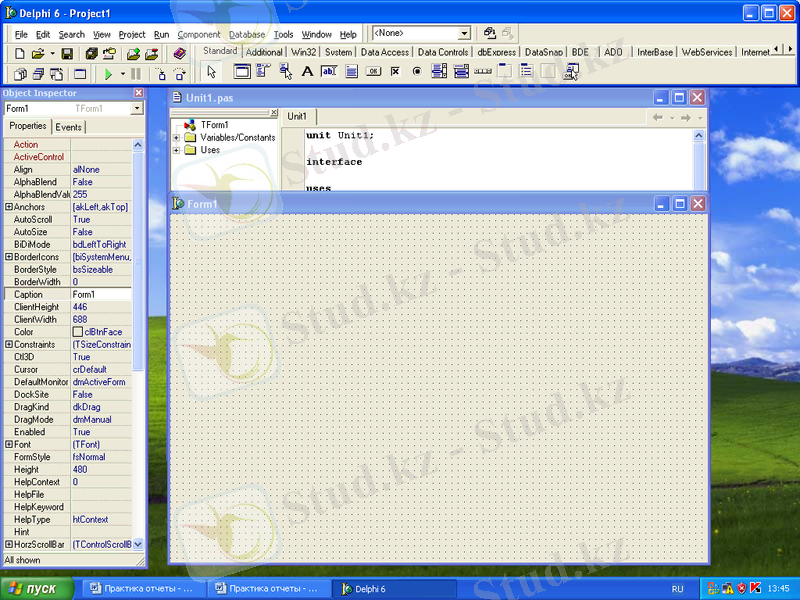
Task: Open Help contents book icon
Action: [x=180, y=54]
